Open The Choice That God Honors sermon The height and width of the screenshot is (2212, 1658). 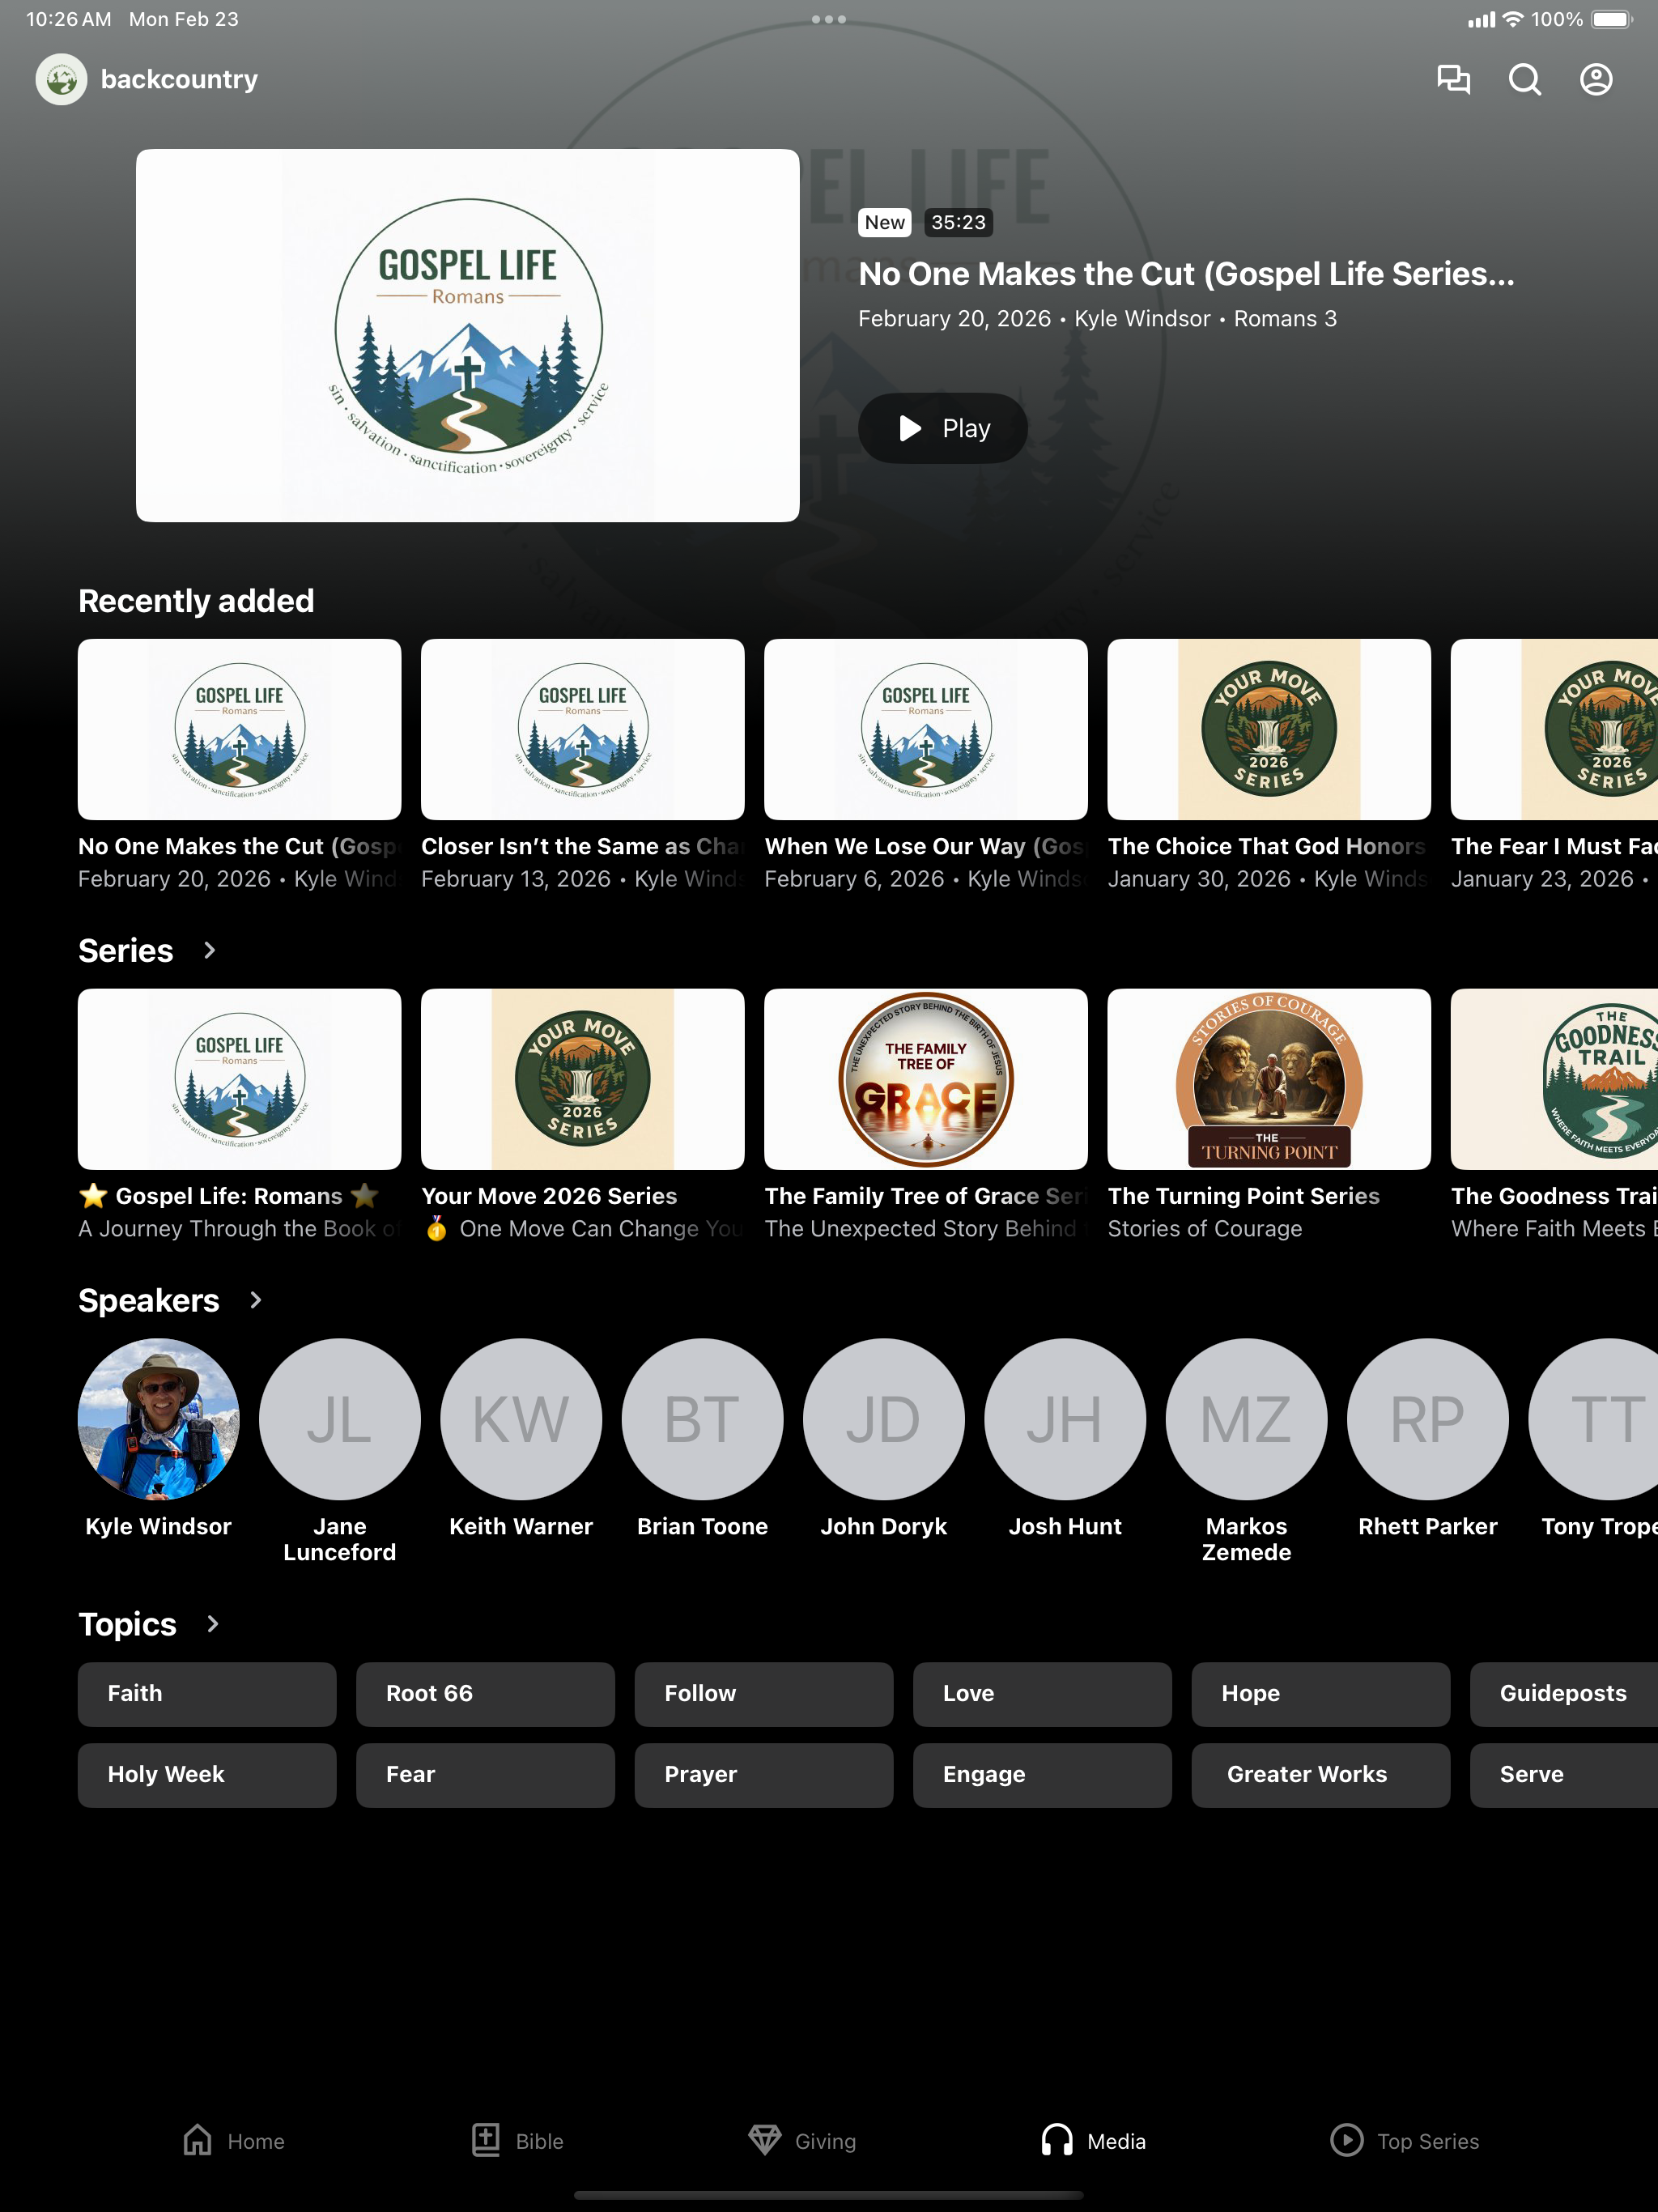coord(1269,765)
